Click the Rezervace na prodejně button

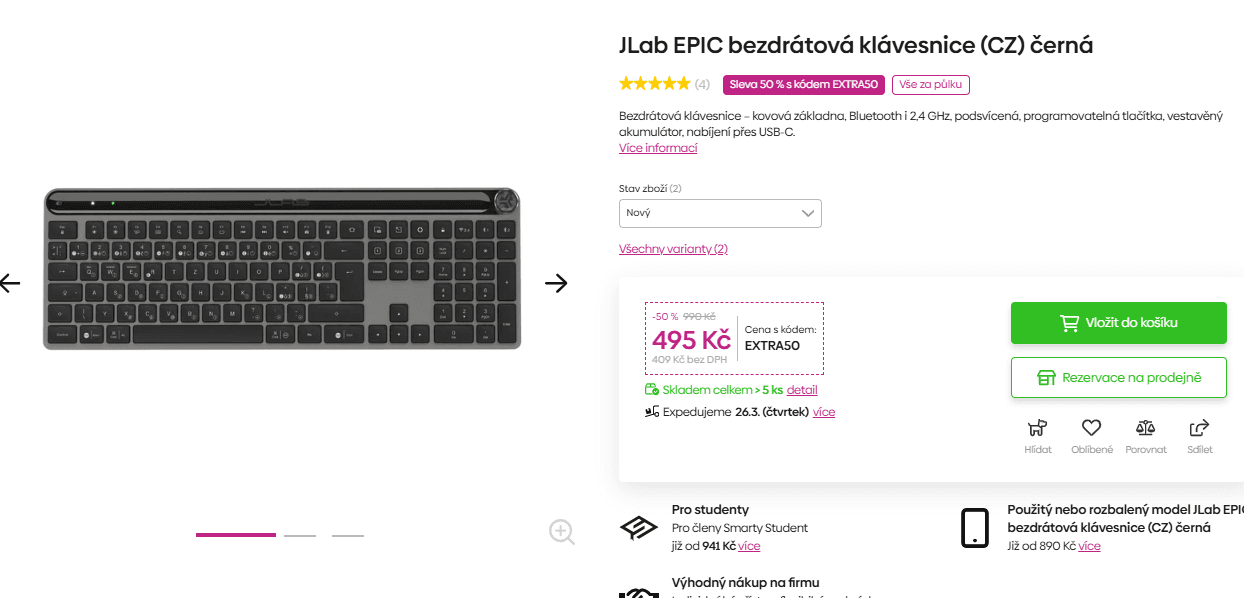1118,377
